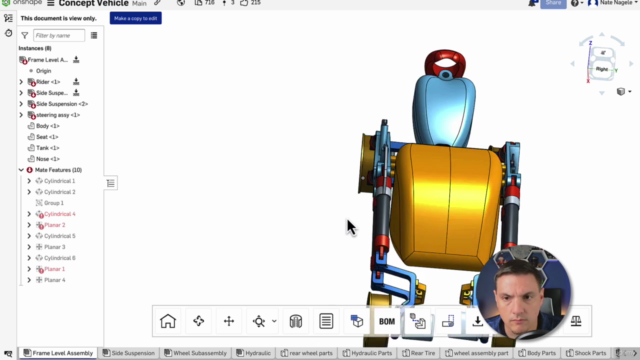Click the dashed-box move face toolbar icon
The image size is (640, 360).
pos(448,321)
